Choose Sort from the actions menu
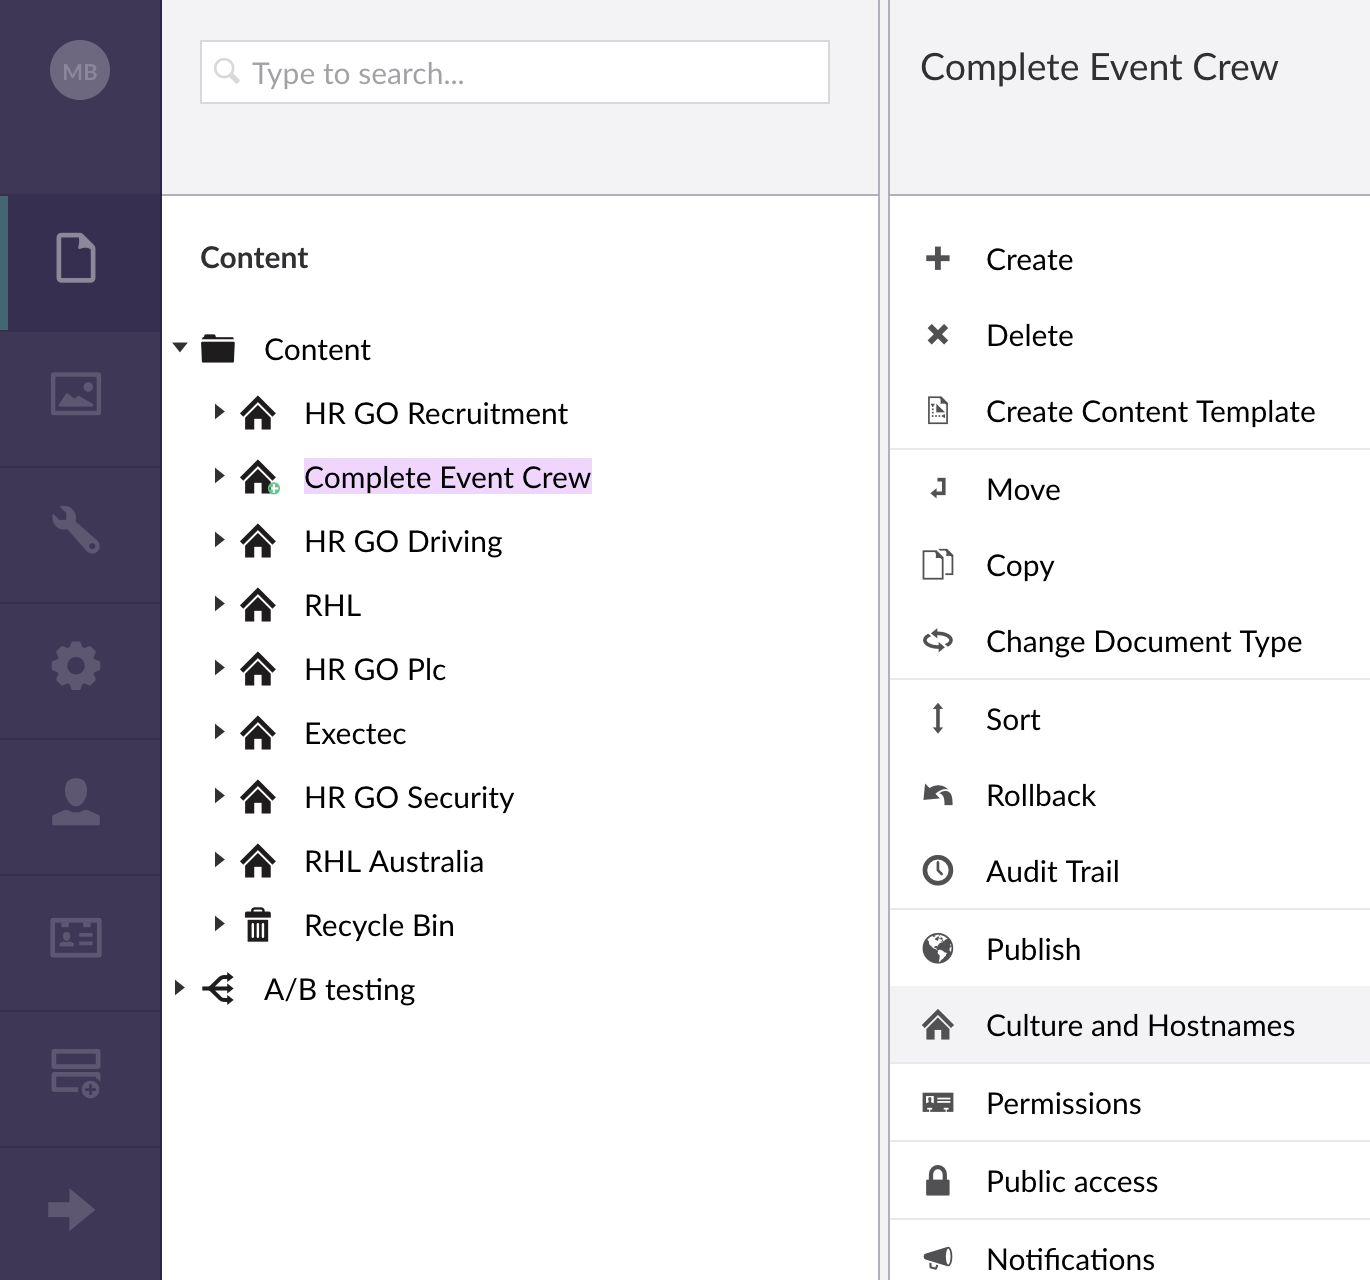The width and height of the screenshot is (1370, 1280). [1130, 719]
